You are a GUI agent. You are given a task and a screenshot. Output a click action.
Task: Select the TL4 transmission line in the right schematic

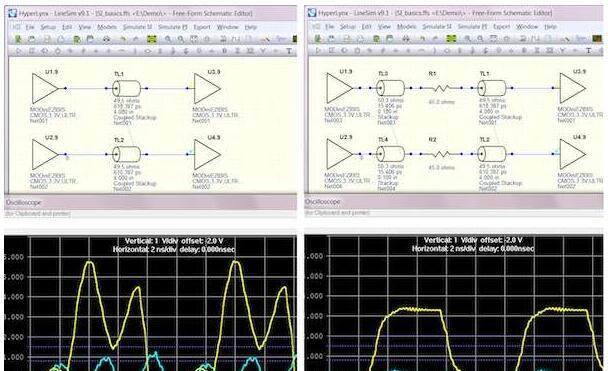pos(390,154)
